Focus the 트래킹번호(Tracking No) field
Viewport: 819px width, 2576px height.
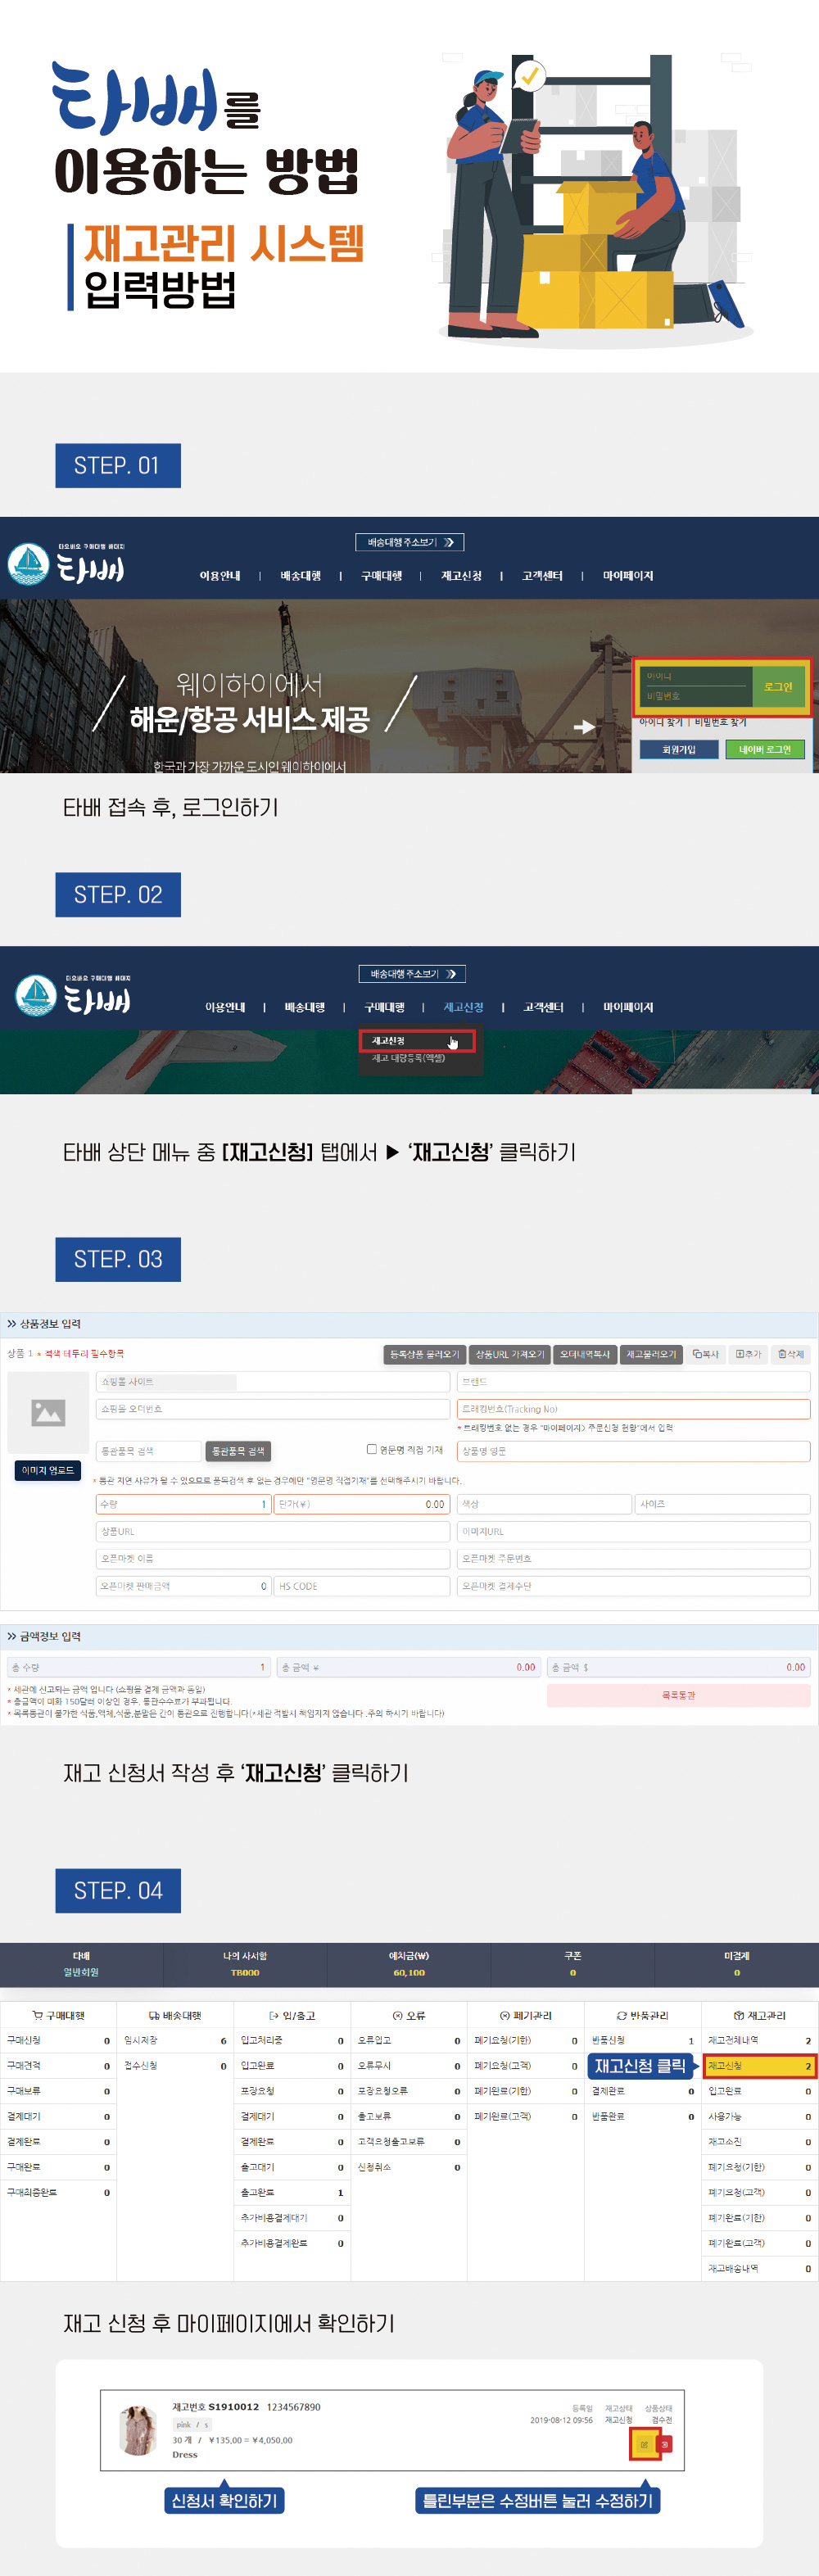[x=634, y=1409]
